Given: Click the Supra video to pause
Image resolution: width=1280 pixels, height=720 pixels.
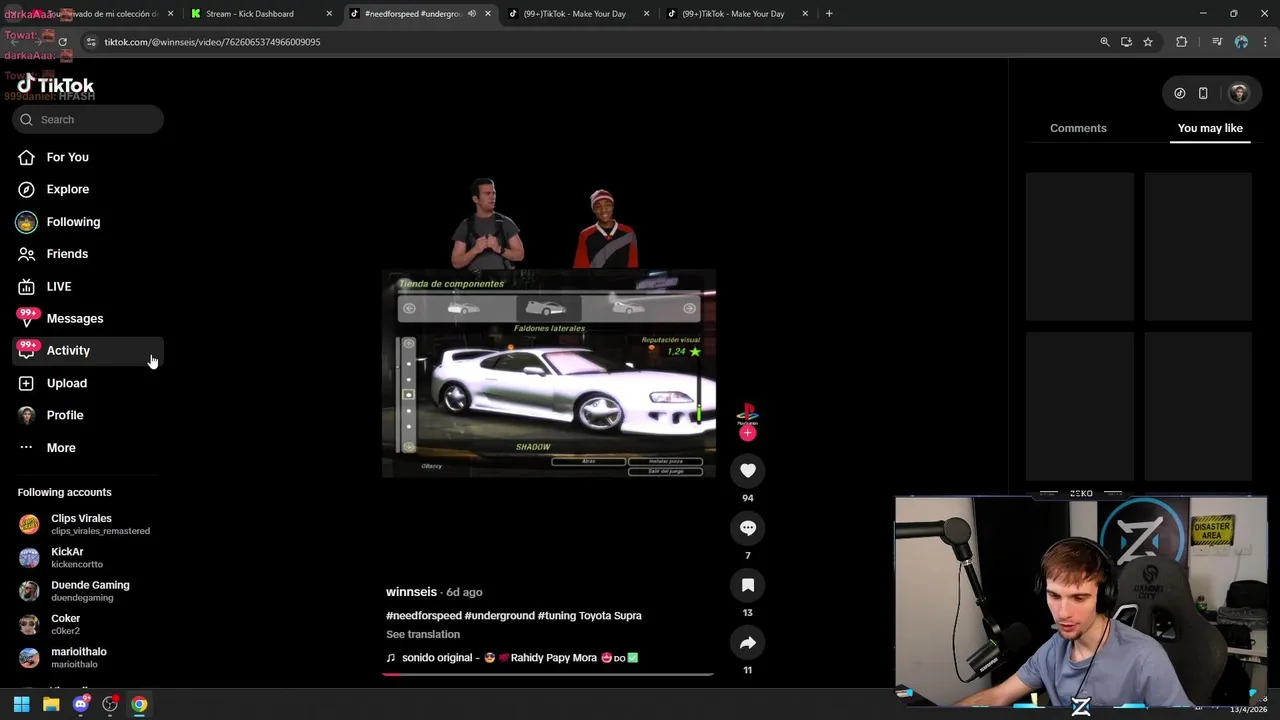Looking at the screenshot, I should pyautogui.click(x=548, y=372).
